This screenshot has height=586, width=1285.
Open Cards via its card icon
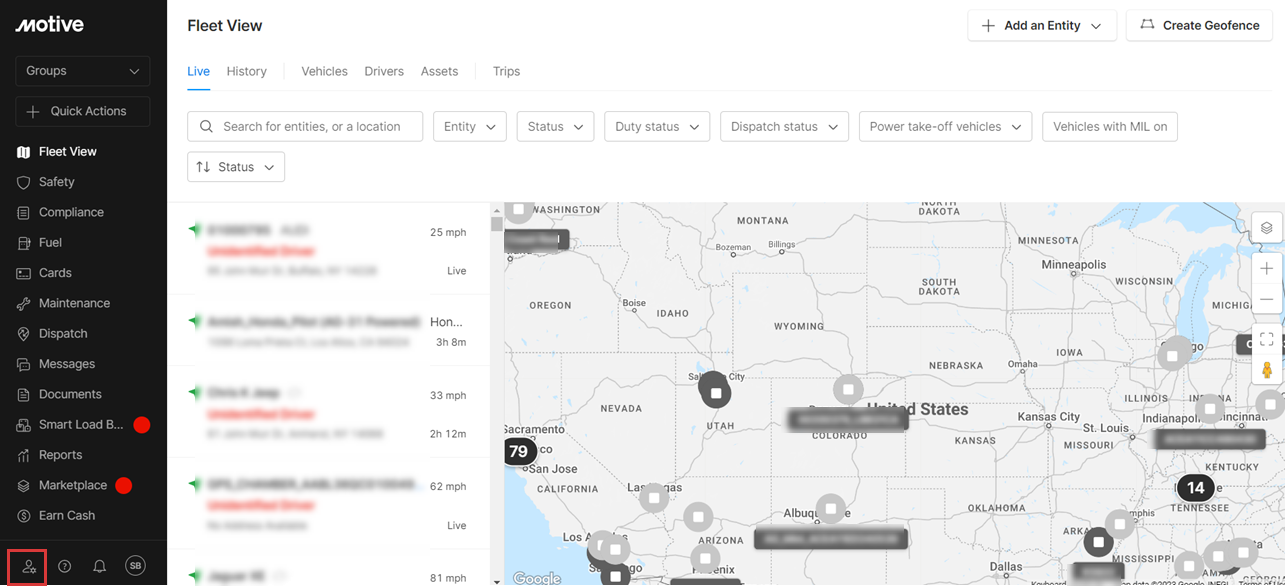point(24,273)
